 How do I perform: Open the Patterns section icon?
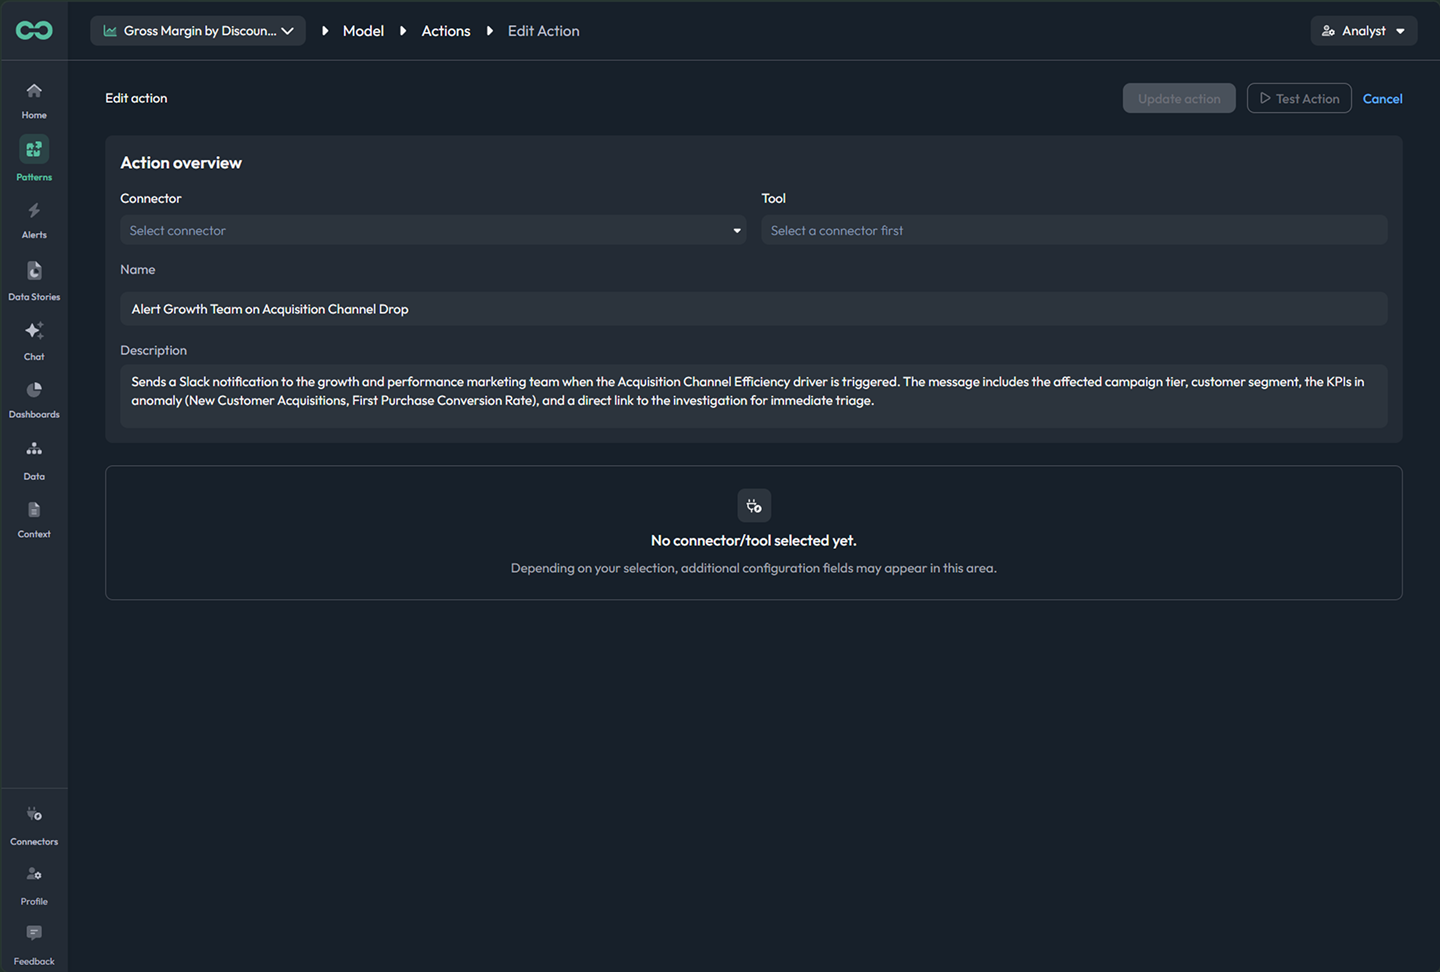[x=34, y=149]
